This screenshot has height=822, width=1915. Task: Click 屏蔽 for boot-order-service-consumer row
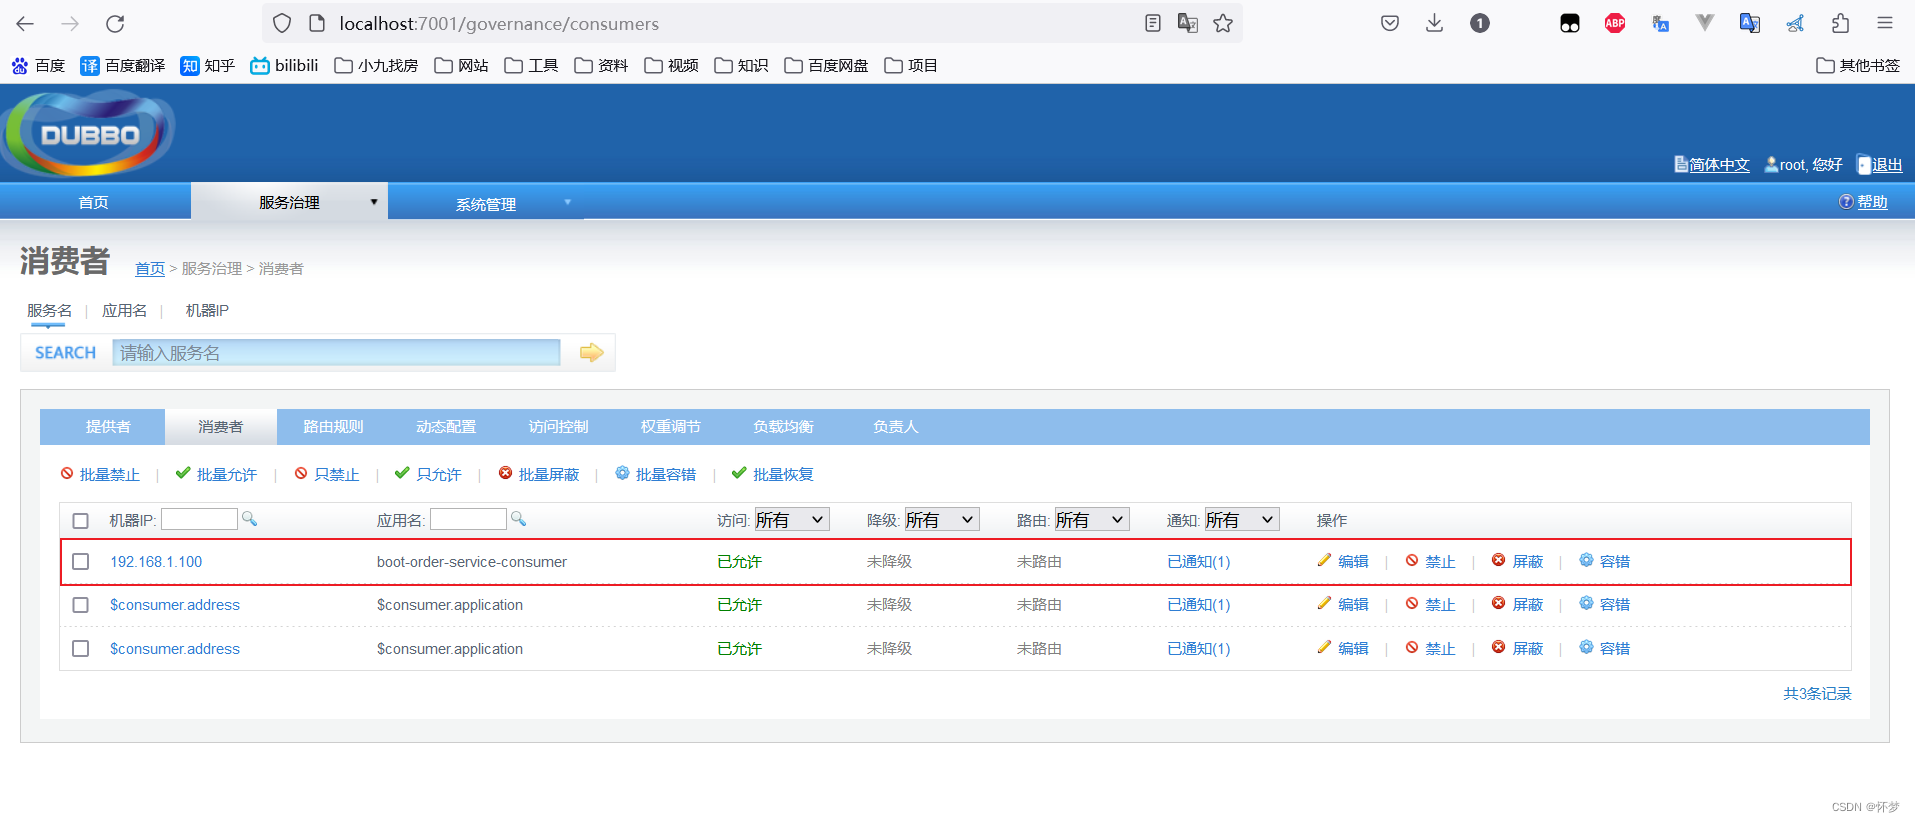point(1517,561)
